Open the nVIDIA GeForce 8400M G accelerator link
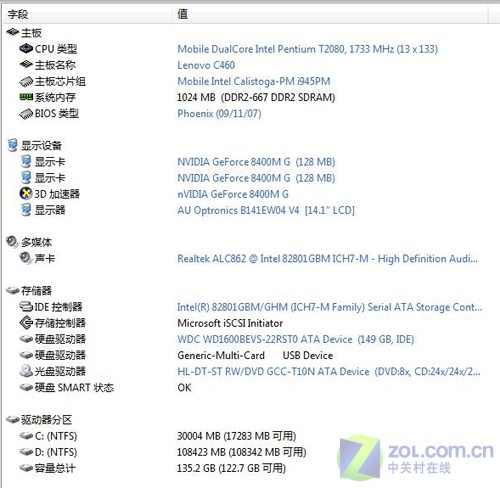 click(233, 194)
